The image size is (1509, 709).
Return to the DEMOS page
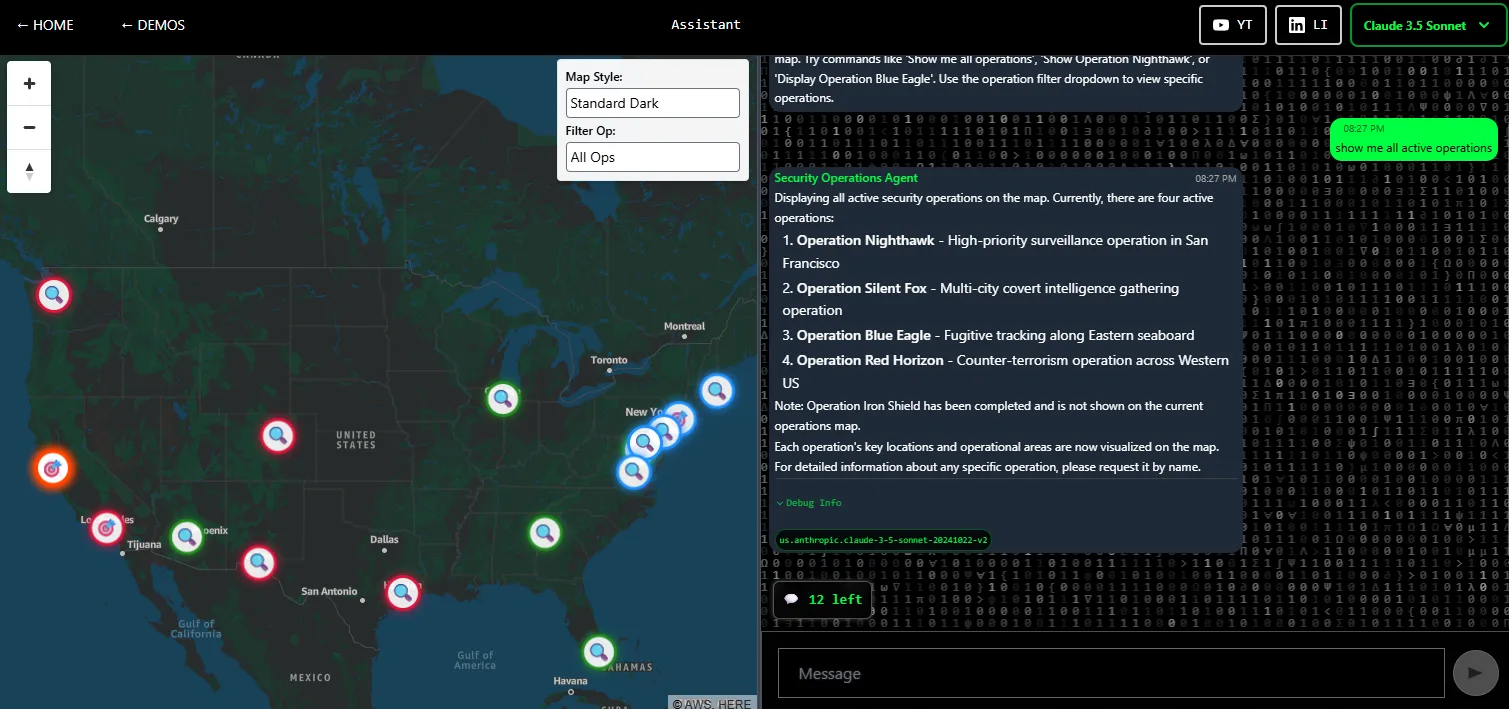(x=152, y=25)
